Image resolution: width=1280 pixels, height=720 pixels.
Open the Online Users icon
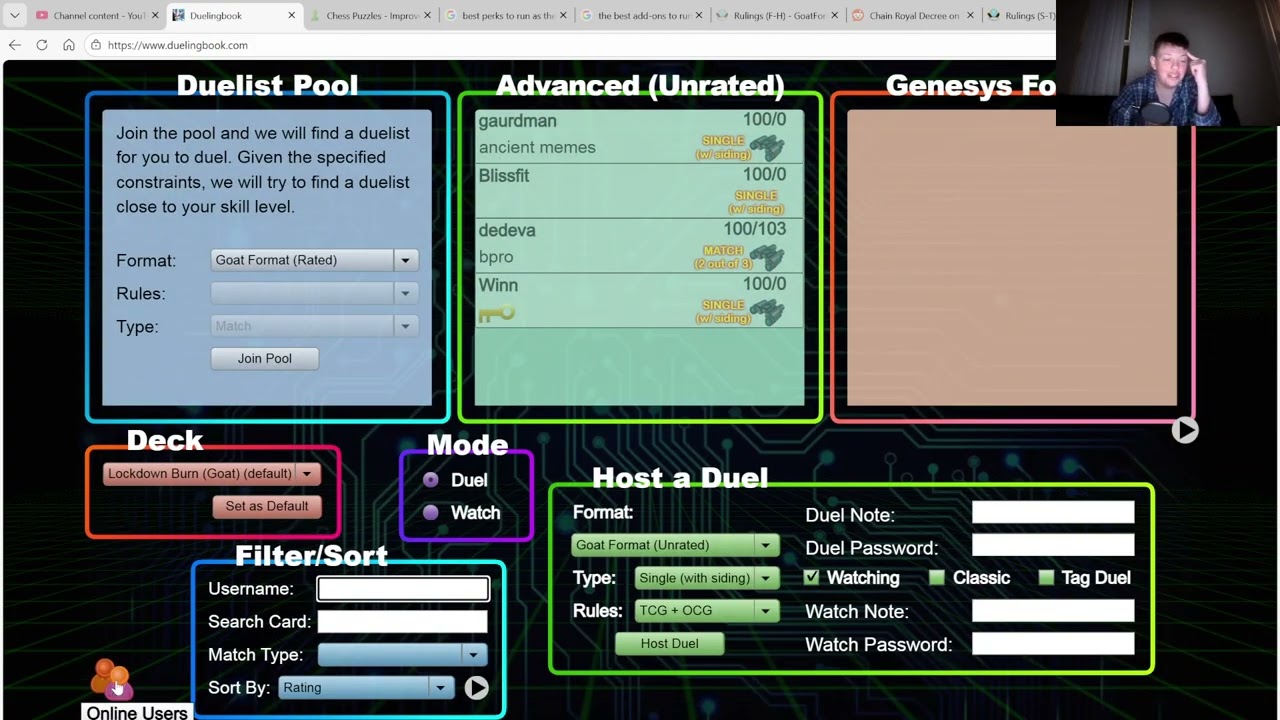111,680
